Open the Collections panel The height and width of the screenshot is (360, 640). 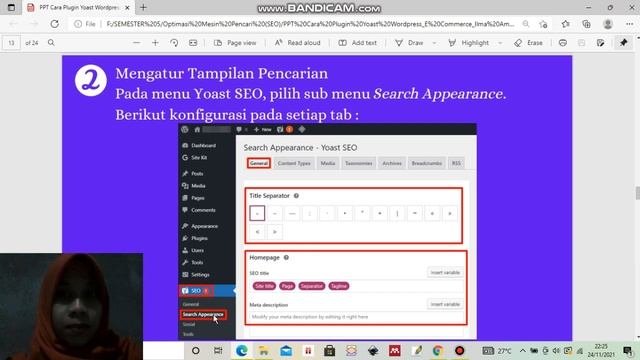[x=587, y=24]
